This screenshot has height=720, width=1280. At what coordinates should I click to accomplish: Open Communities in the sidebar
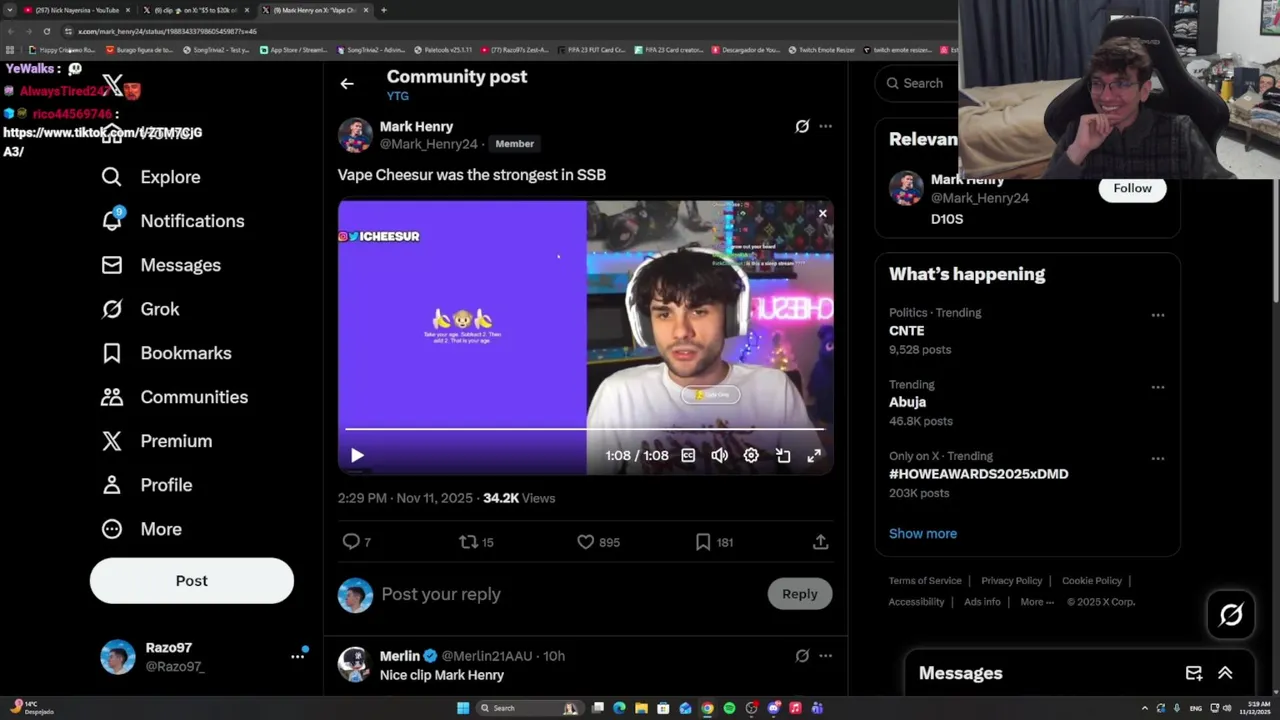[x=174, y=397]
